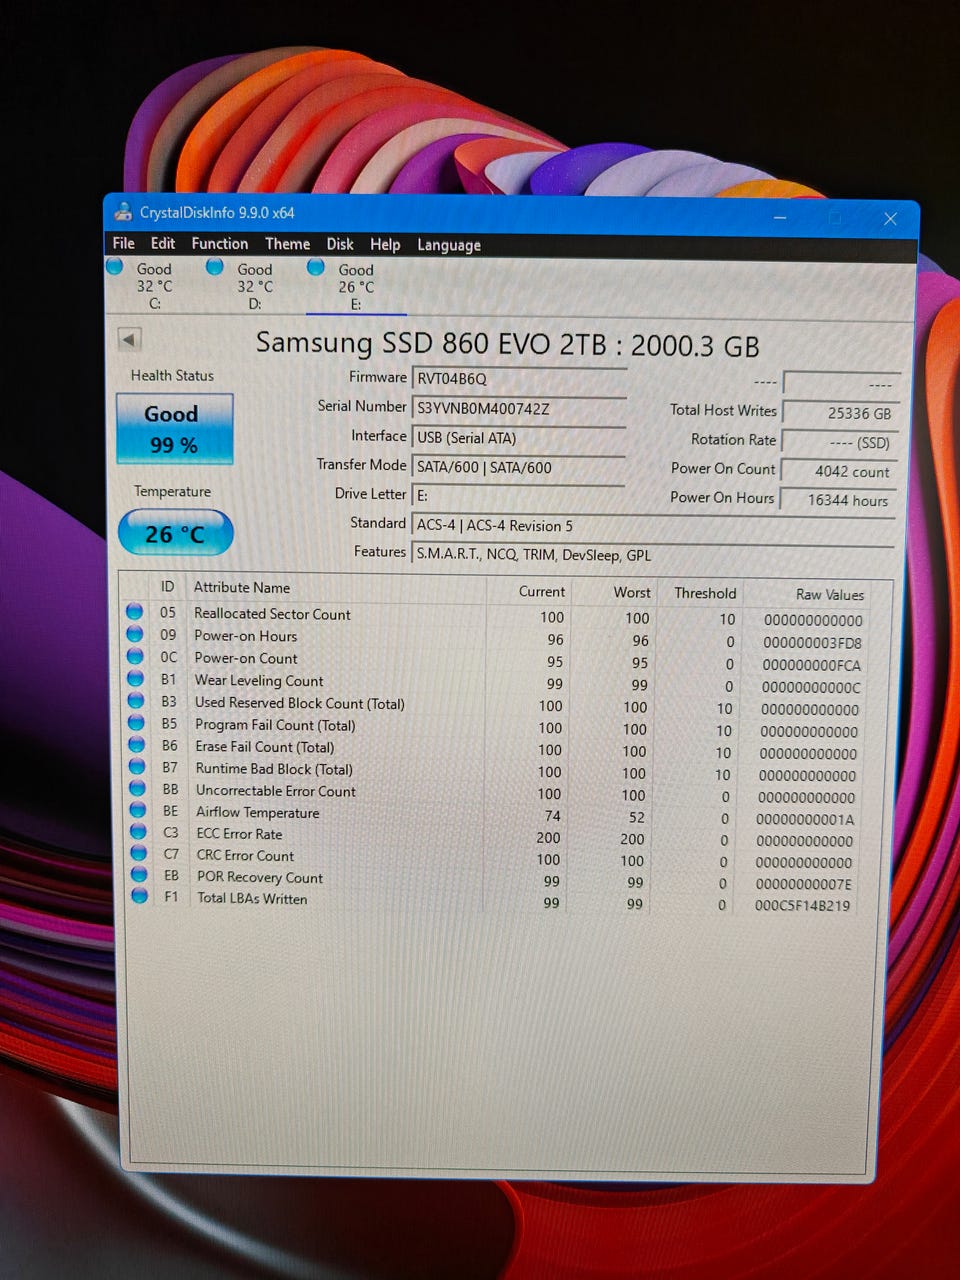
Task: Click the status icon for Power-on Hours row
Action: 135,634
